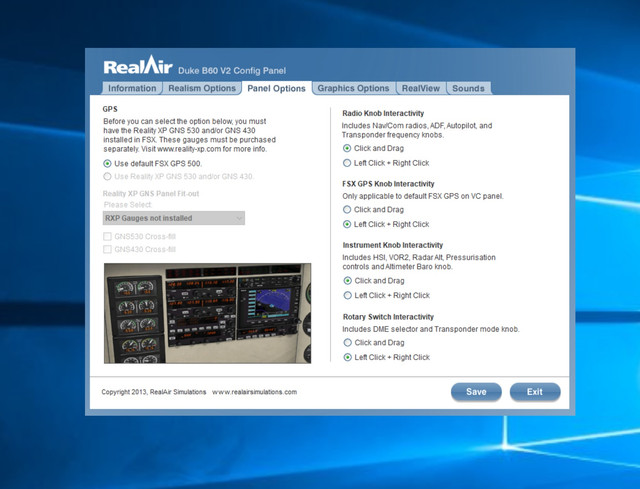640x489 pixels.
Task: Click the Save button
Action: coord(476,392)
